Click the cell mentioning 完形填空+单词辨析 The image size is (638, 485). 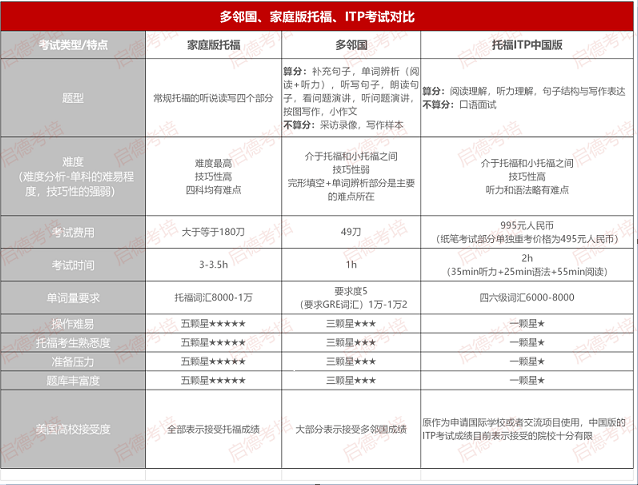351,177
